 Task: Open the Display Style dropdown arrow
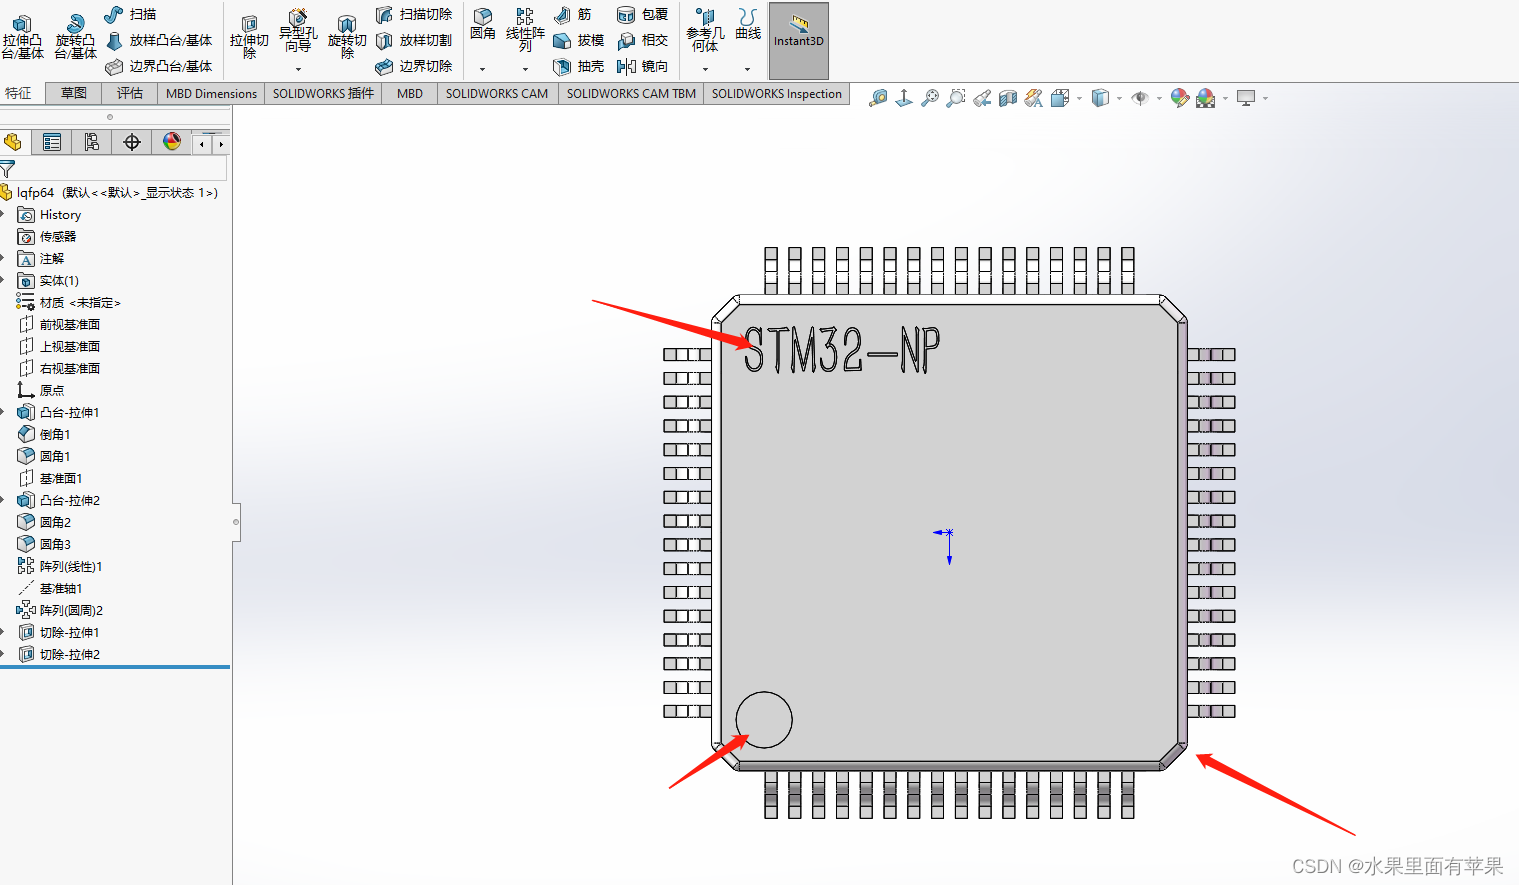tap(1119, 98)
